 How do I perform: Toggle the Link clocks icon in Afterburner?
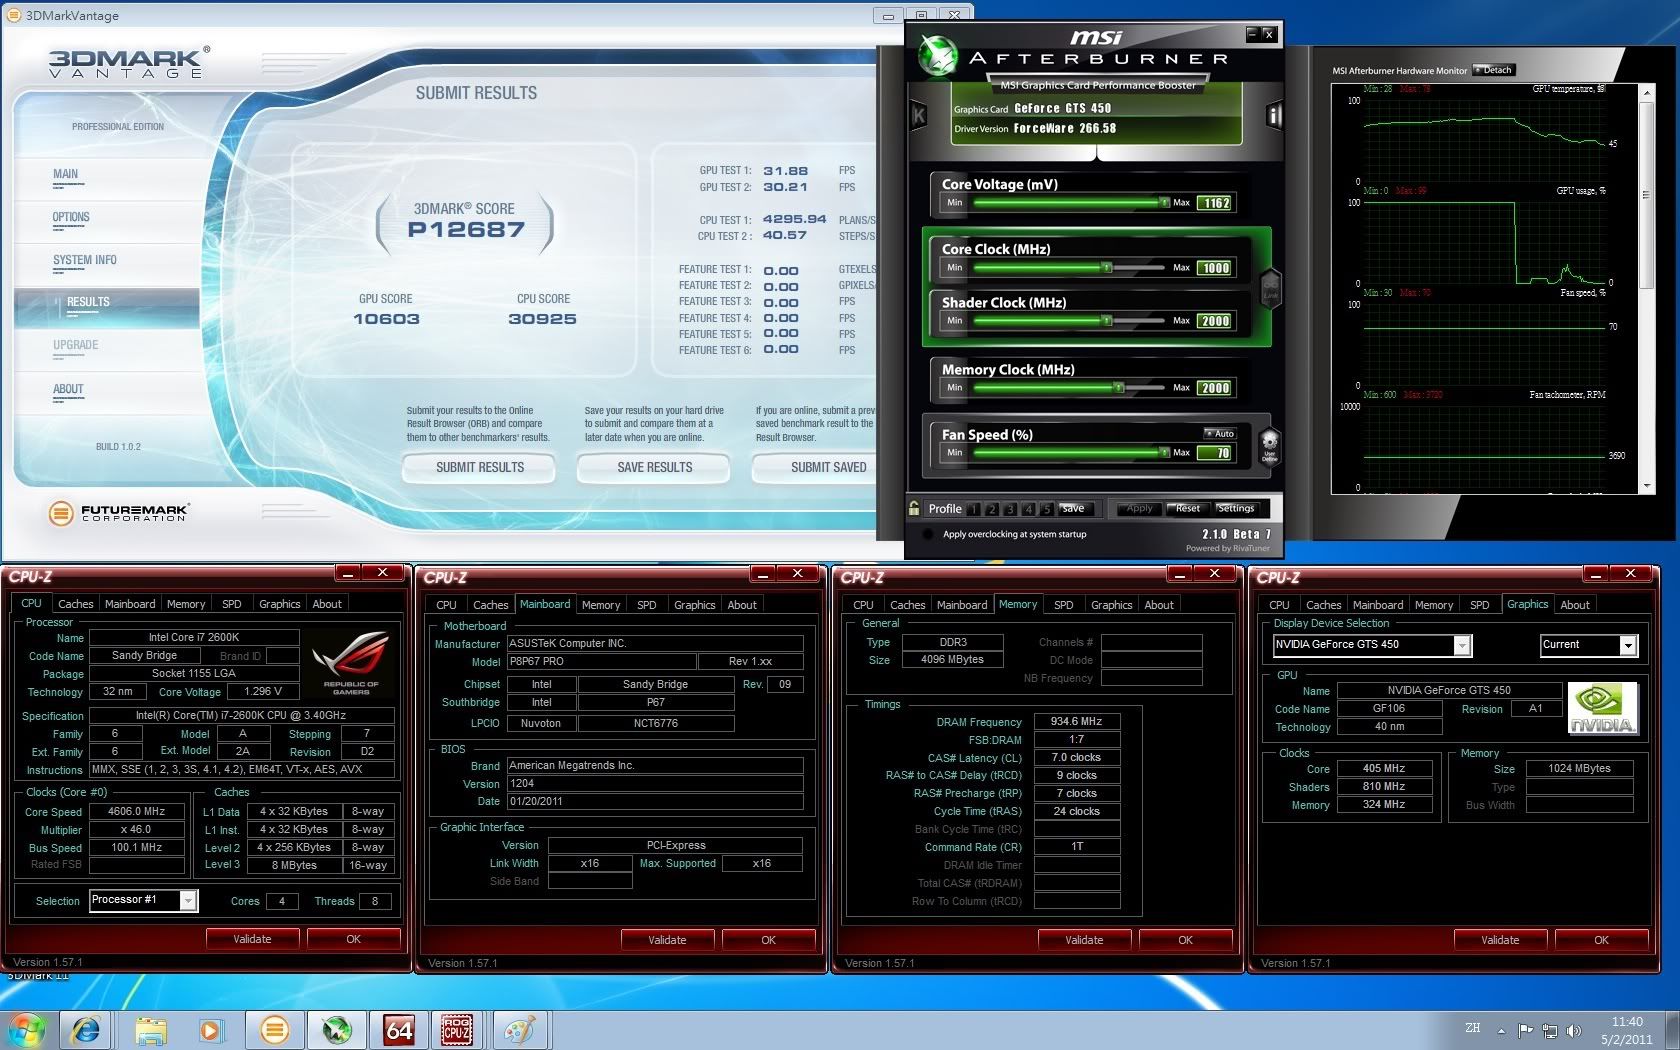coord(1271,290)
